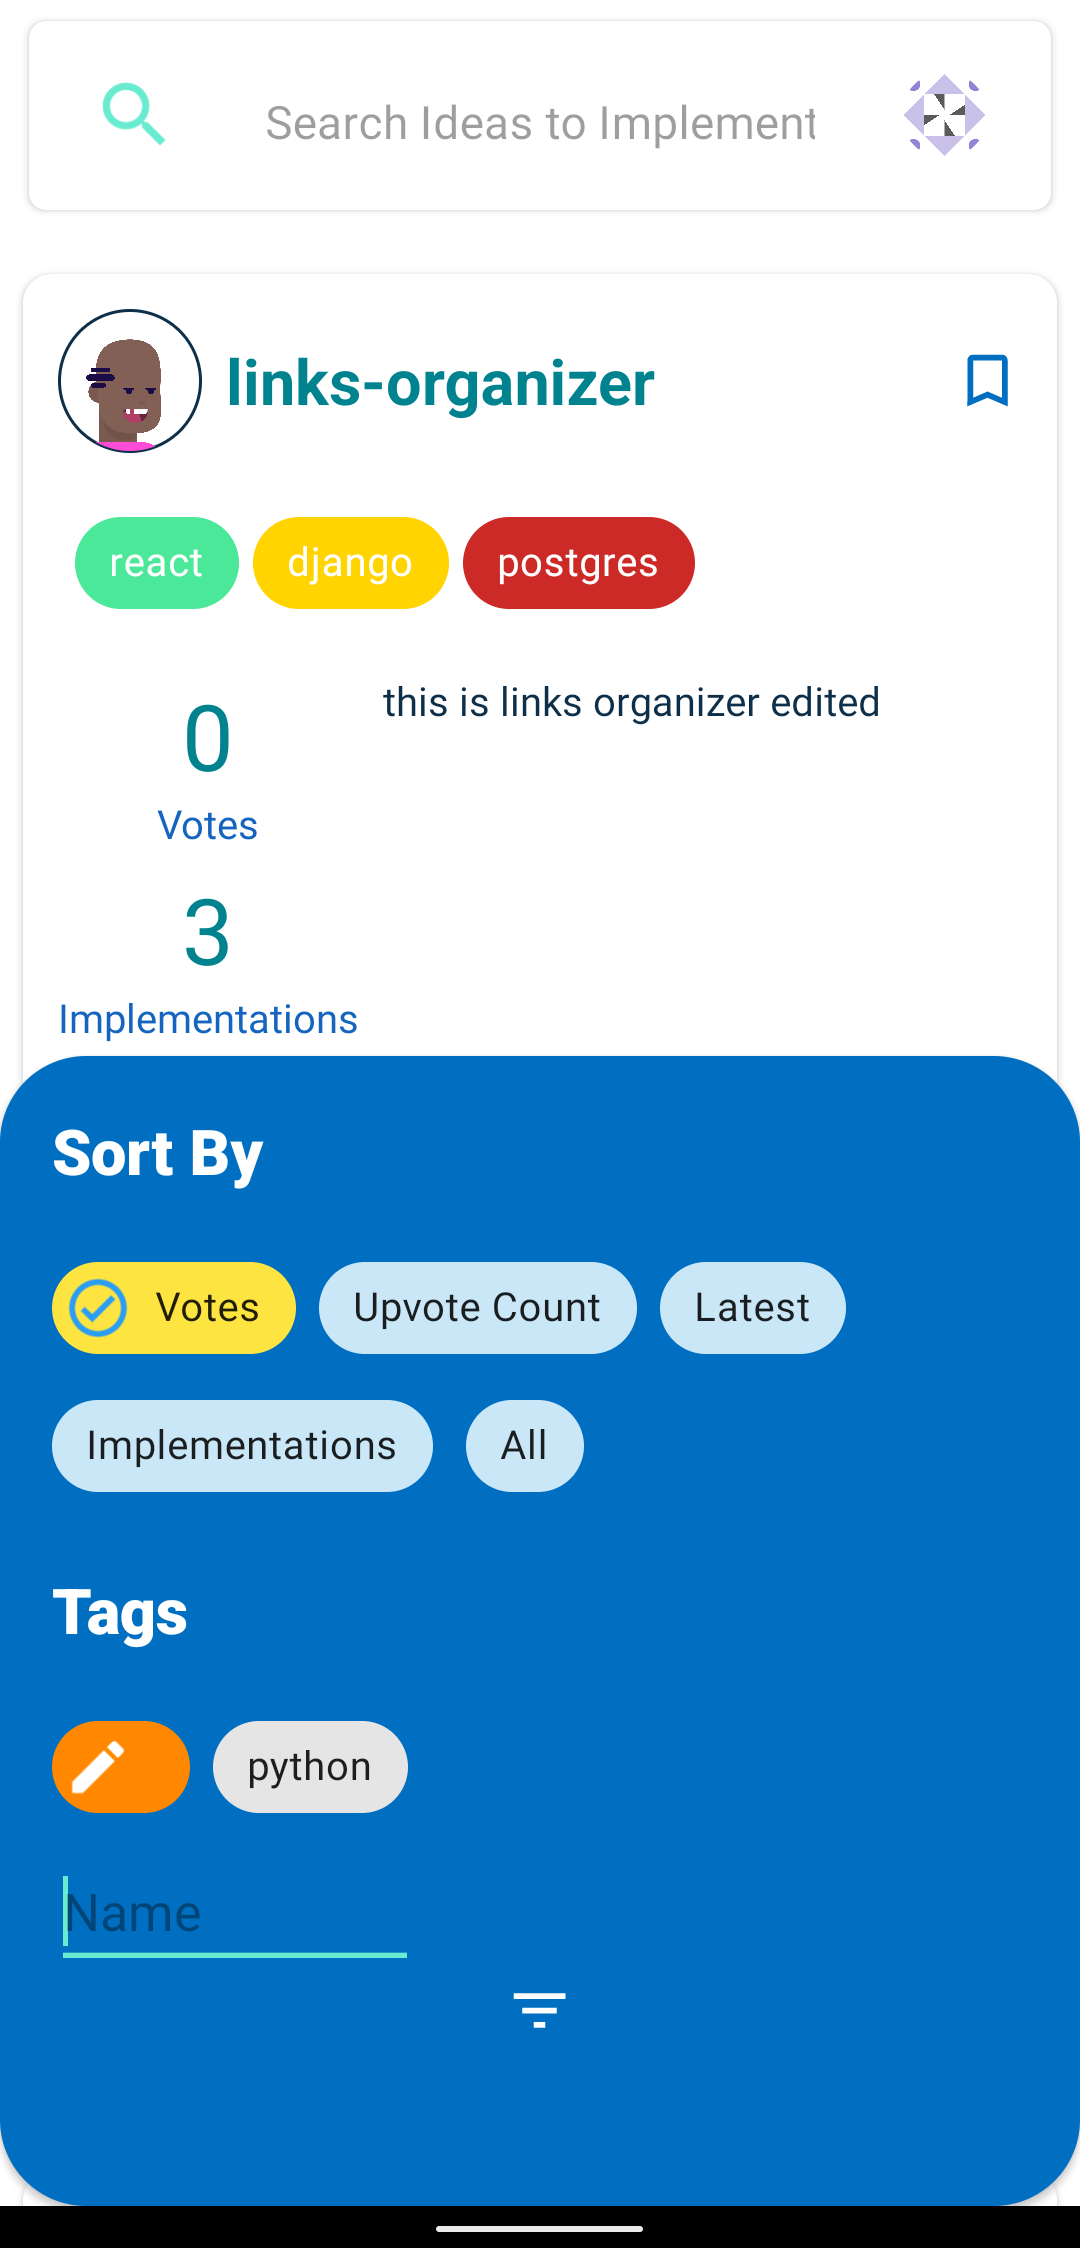
Task: Open the links-organizer idea title
Action: [440, 383]
